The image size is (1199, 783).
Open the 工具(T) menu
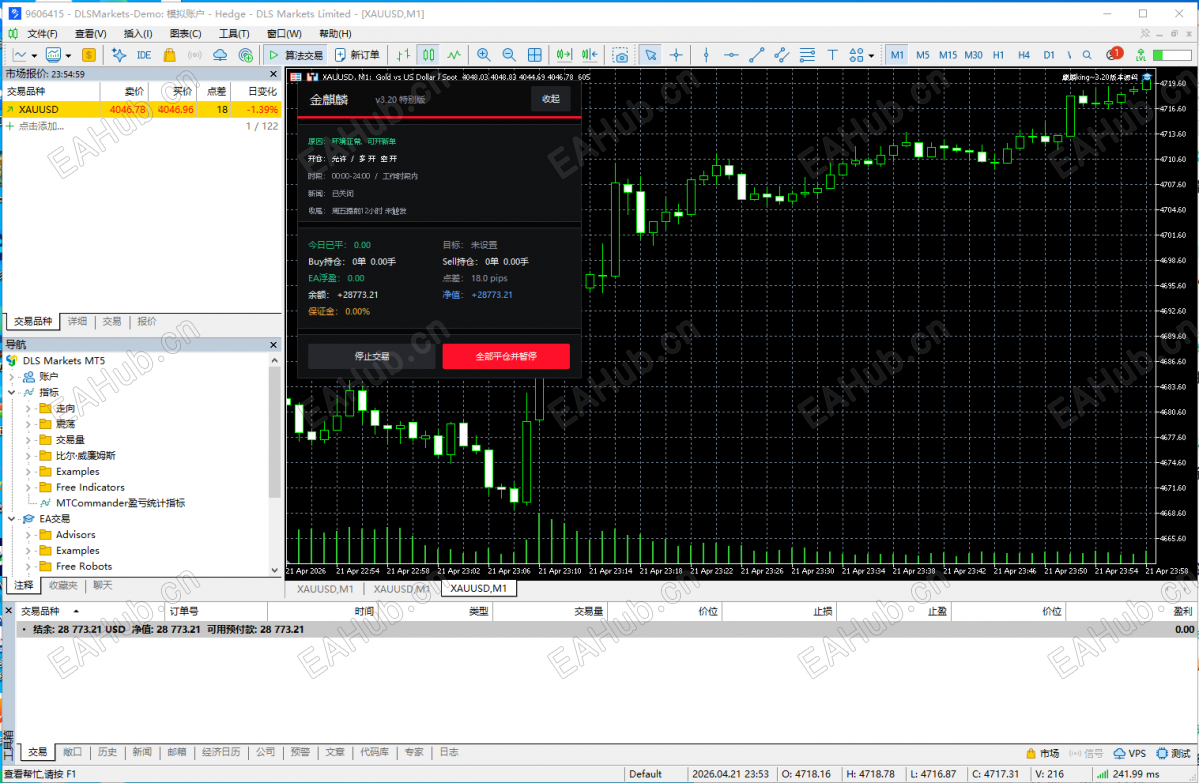click(x=234, y=34)
